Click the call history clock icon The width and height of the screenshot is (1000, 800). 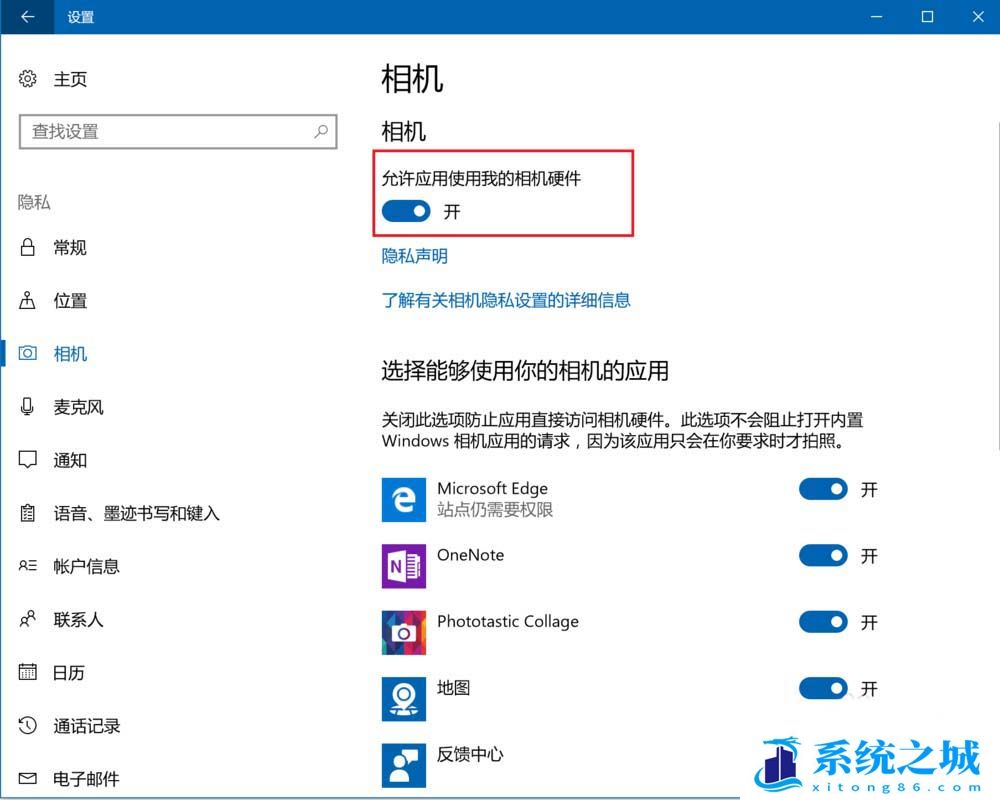tap(27, 725)
